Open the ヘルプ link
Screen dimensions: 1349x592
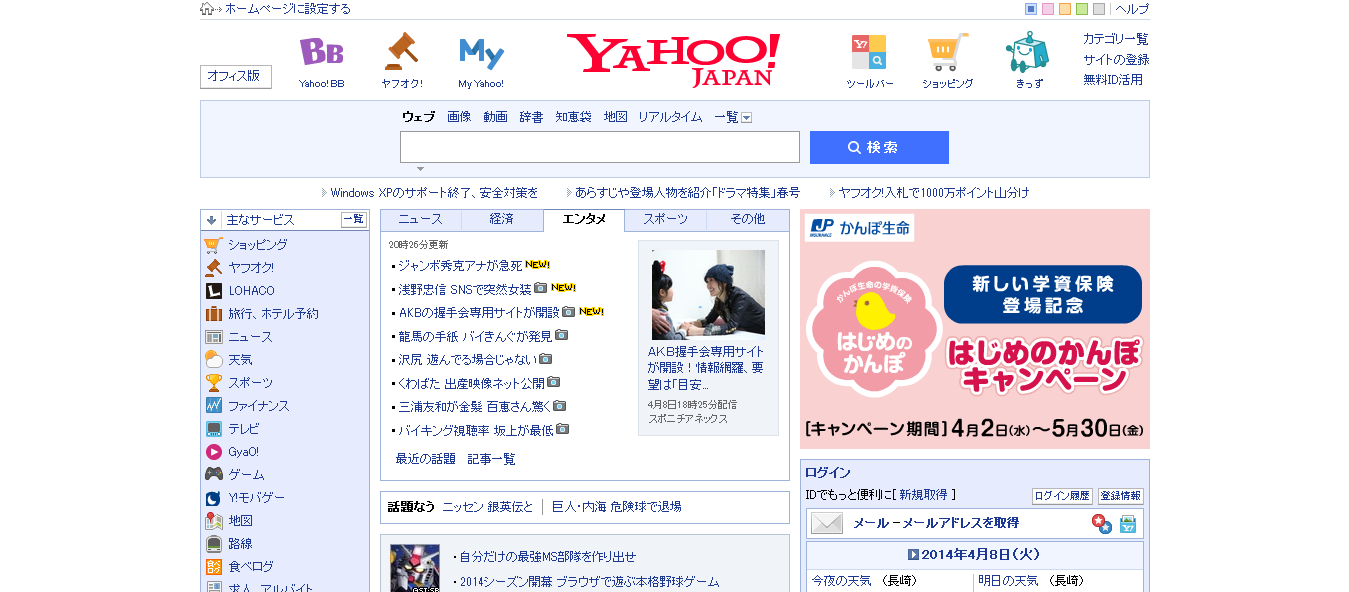point(1132,9)
